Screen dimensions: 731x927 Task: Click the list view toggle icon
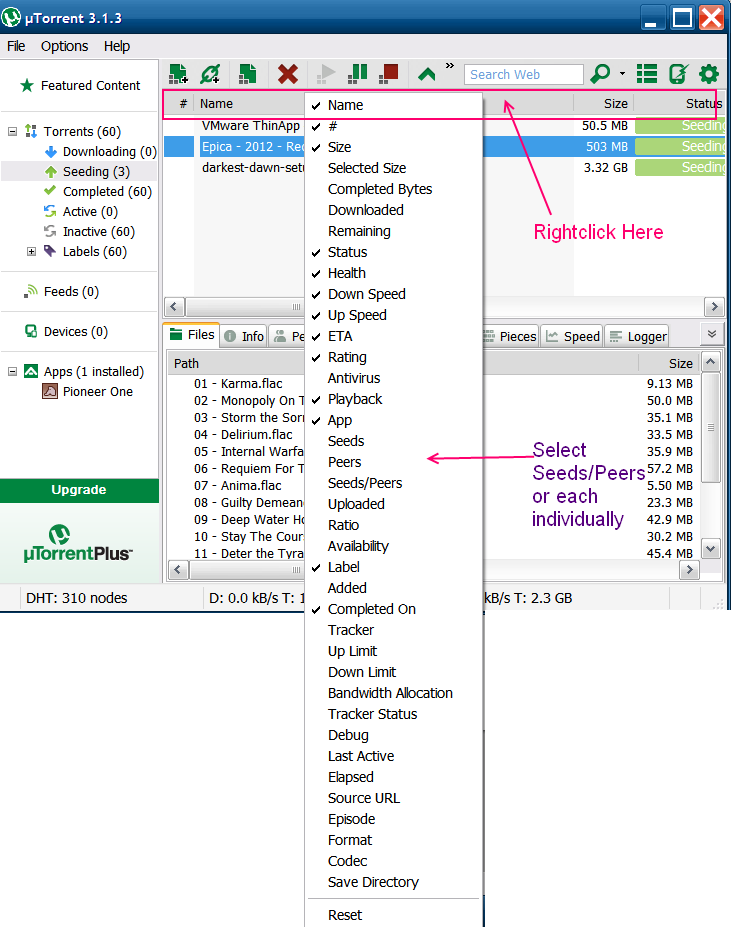(x=646, y=74)
